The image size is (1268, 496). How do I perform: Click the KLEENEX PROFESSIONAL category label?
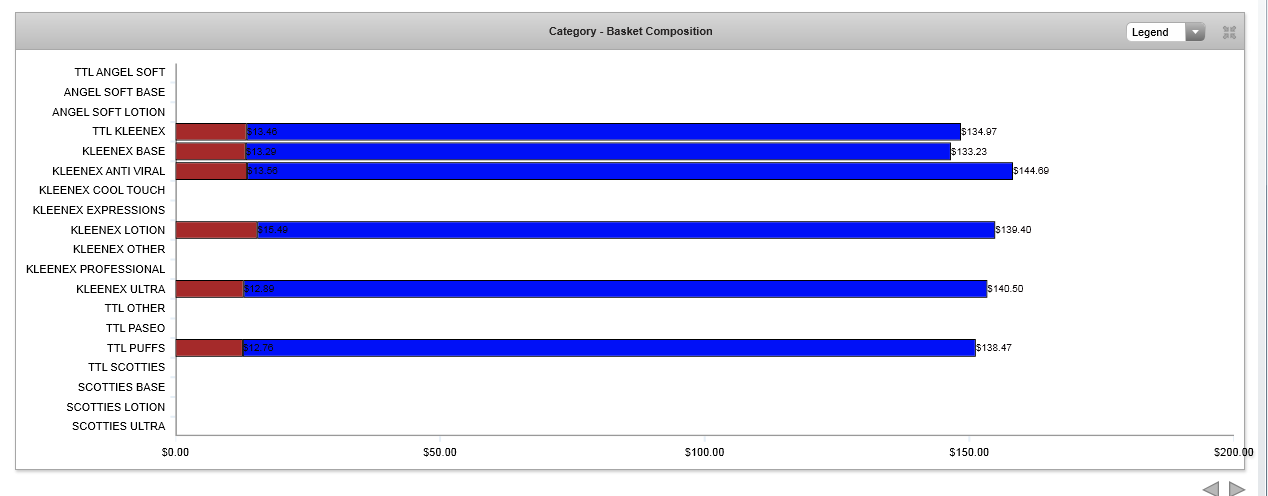point(95,269)
